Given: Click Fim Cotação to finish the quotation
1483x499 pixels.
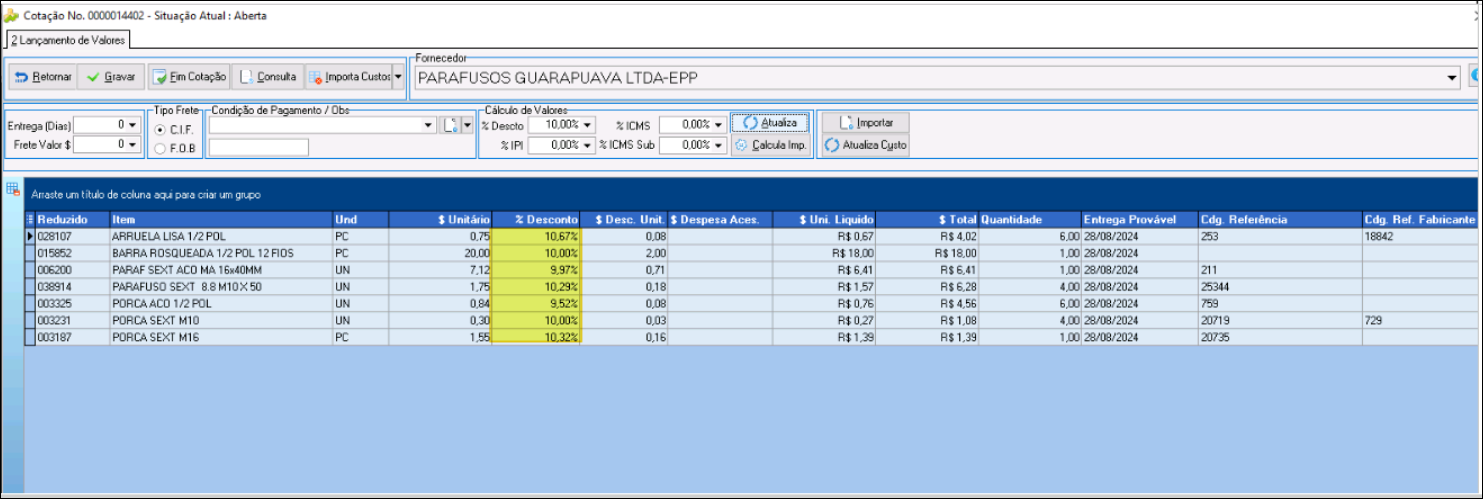Looking at the screenshot, I should point(189,76).
